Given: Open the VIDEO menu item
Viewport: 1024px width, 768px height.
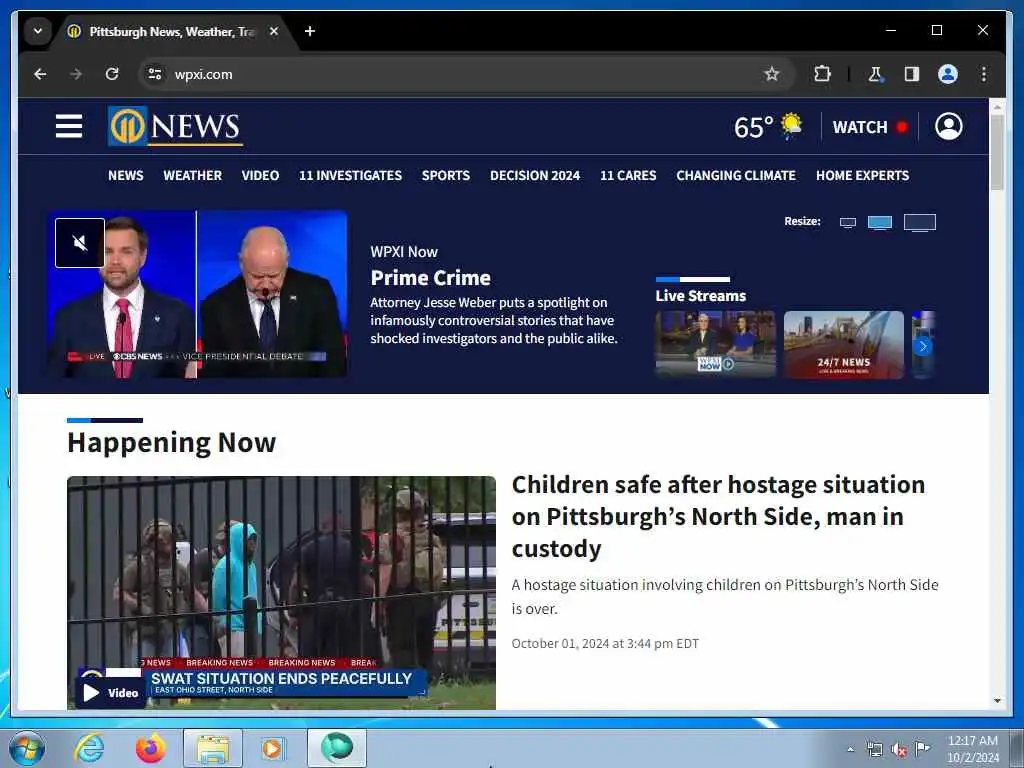Looking at the screenshot, I should pyautogui.click(x=260, y=176).
